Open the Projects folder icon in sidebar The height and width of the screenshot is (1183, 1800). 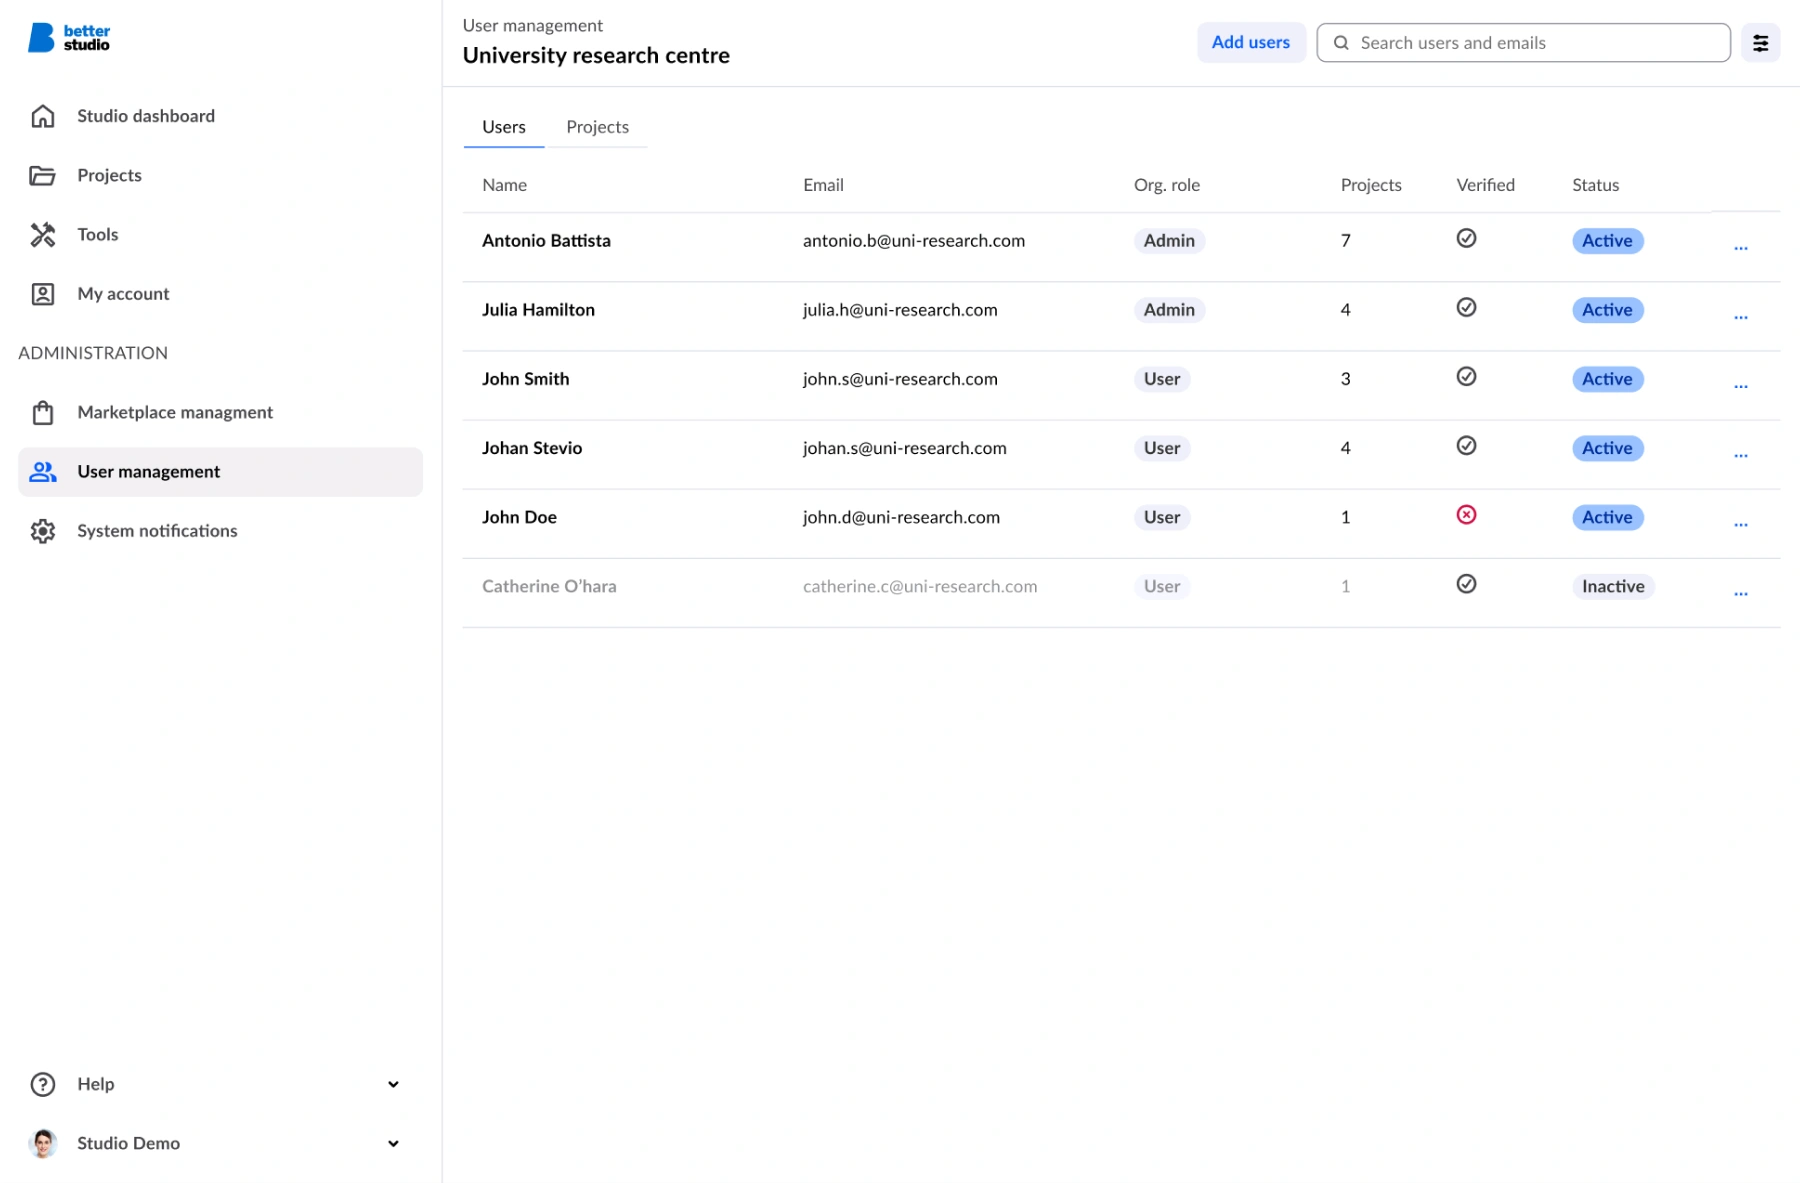click(x=43, y=175)
